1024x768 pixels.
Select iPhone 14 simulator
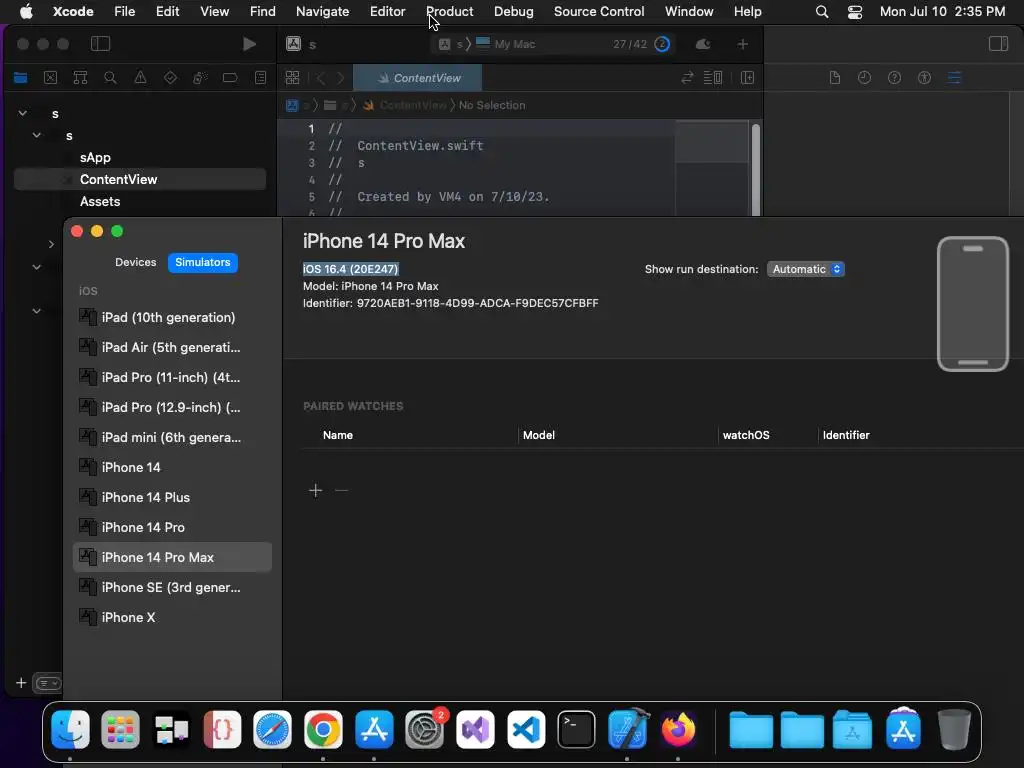point(172,468)
